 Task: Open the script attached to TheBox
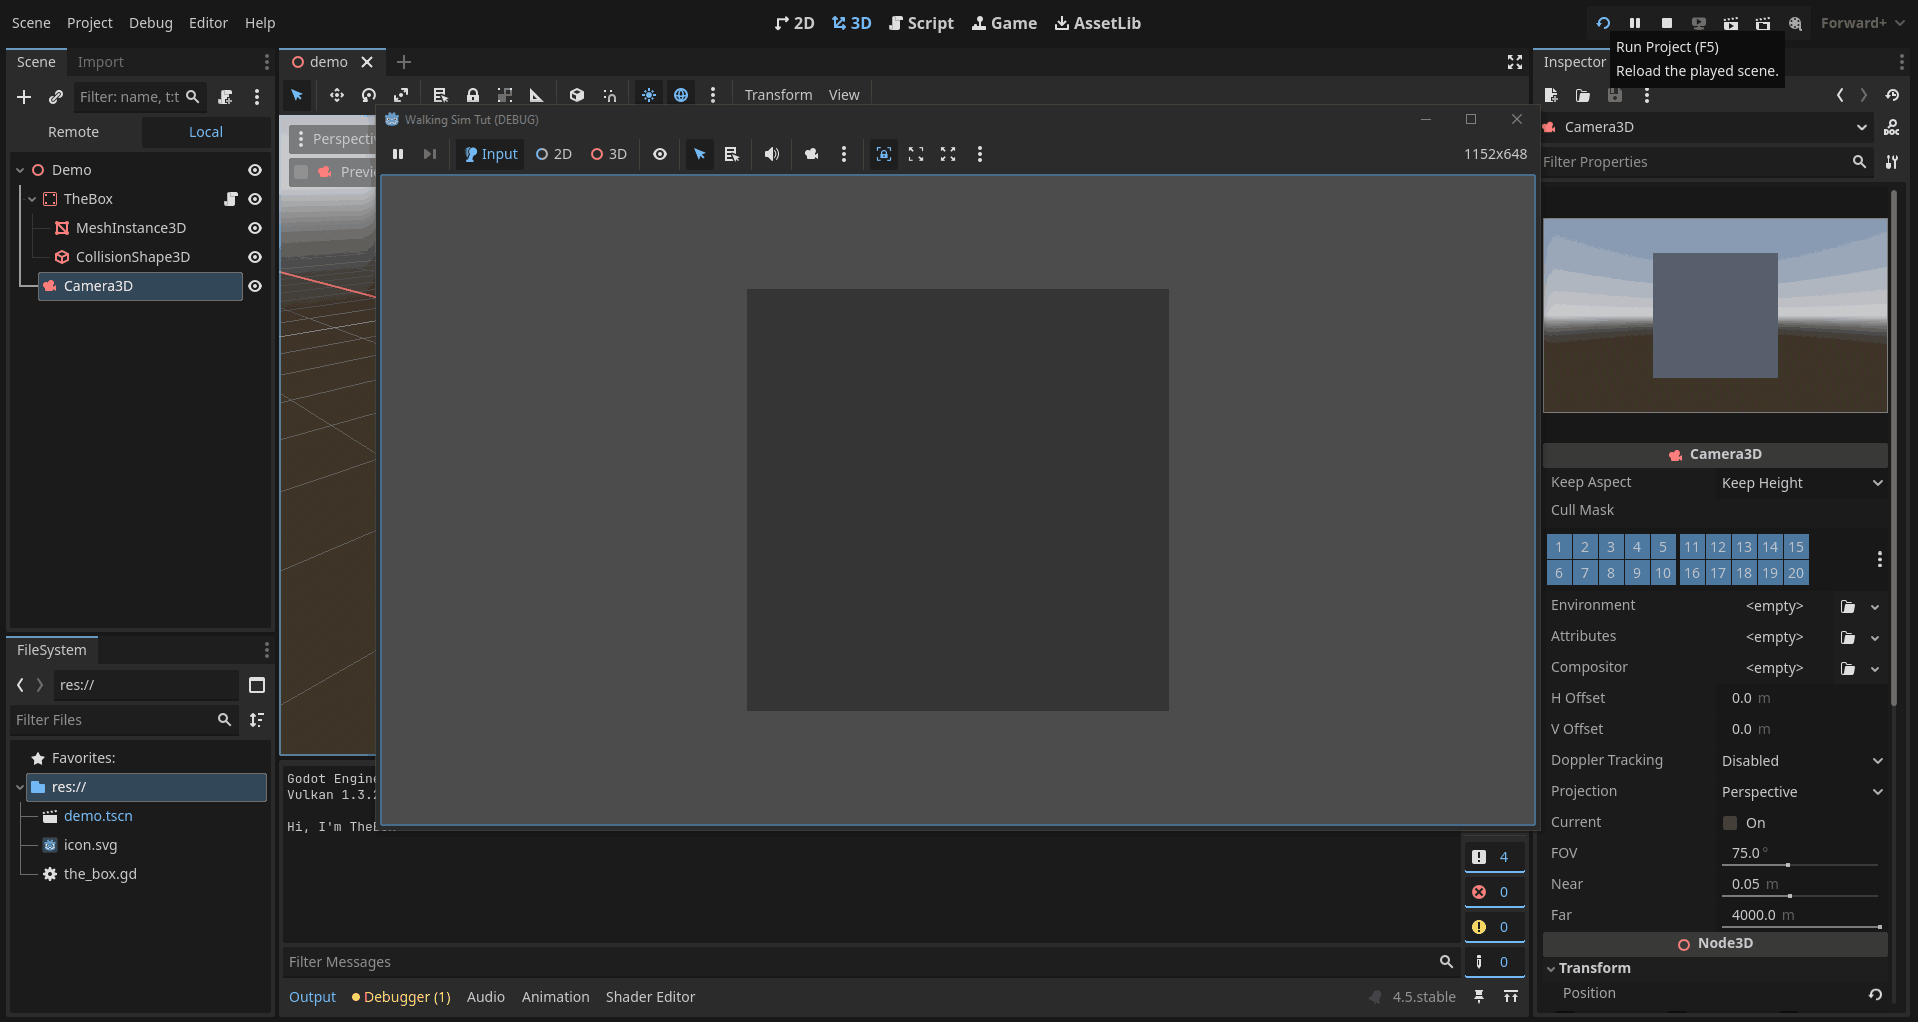[231, 199]
